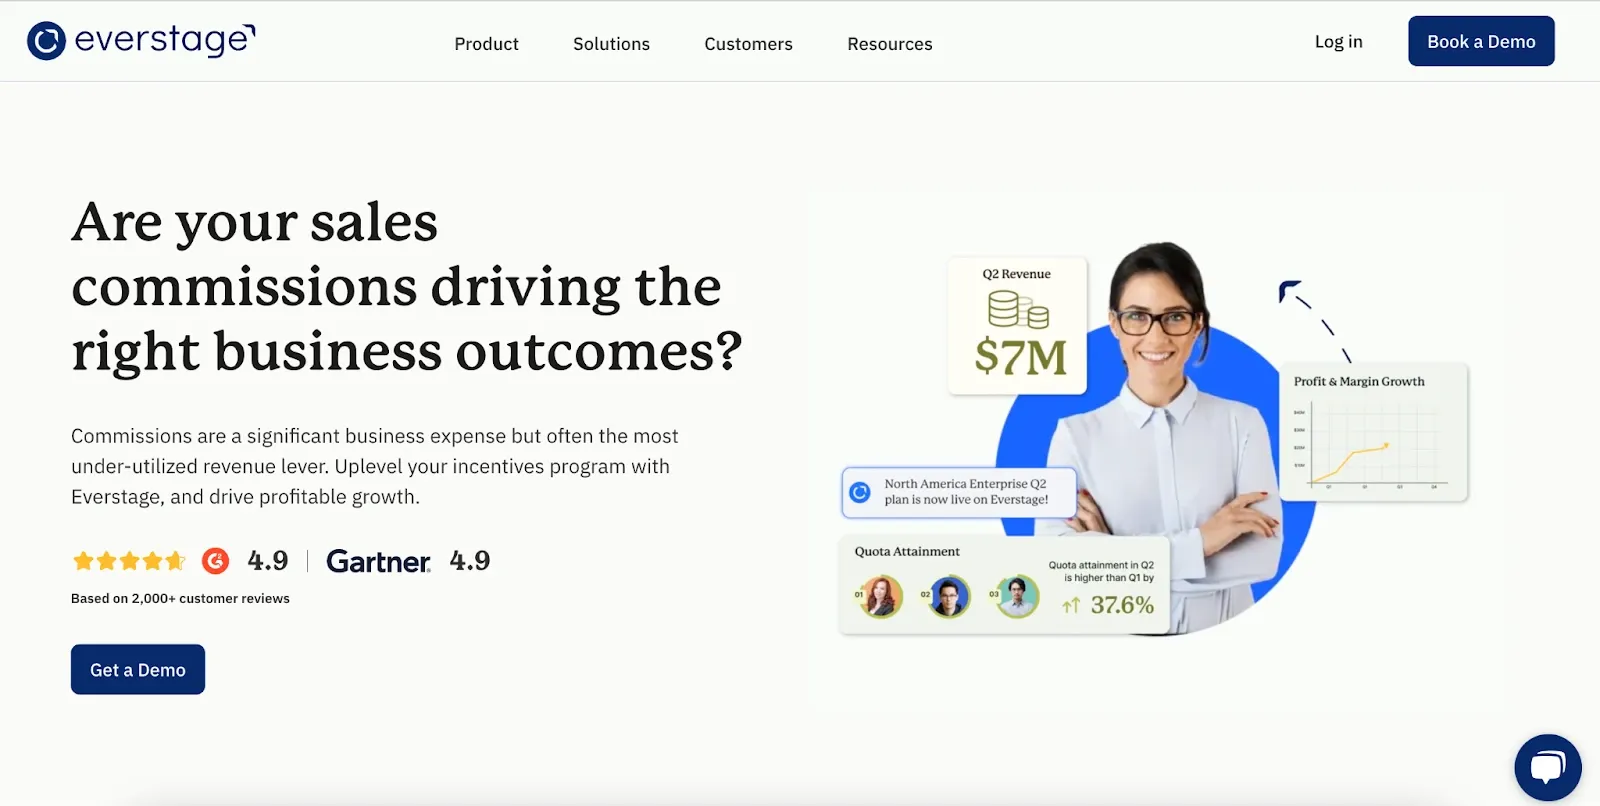Click the 'Q2 Revenue' card title
The width and height of the screenshot is (1600, 806).
(x=1016, y=274)
